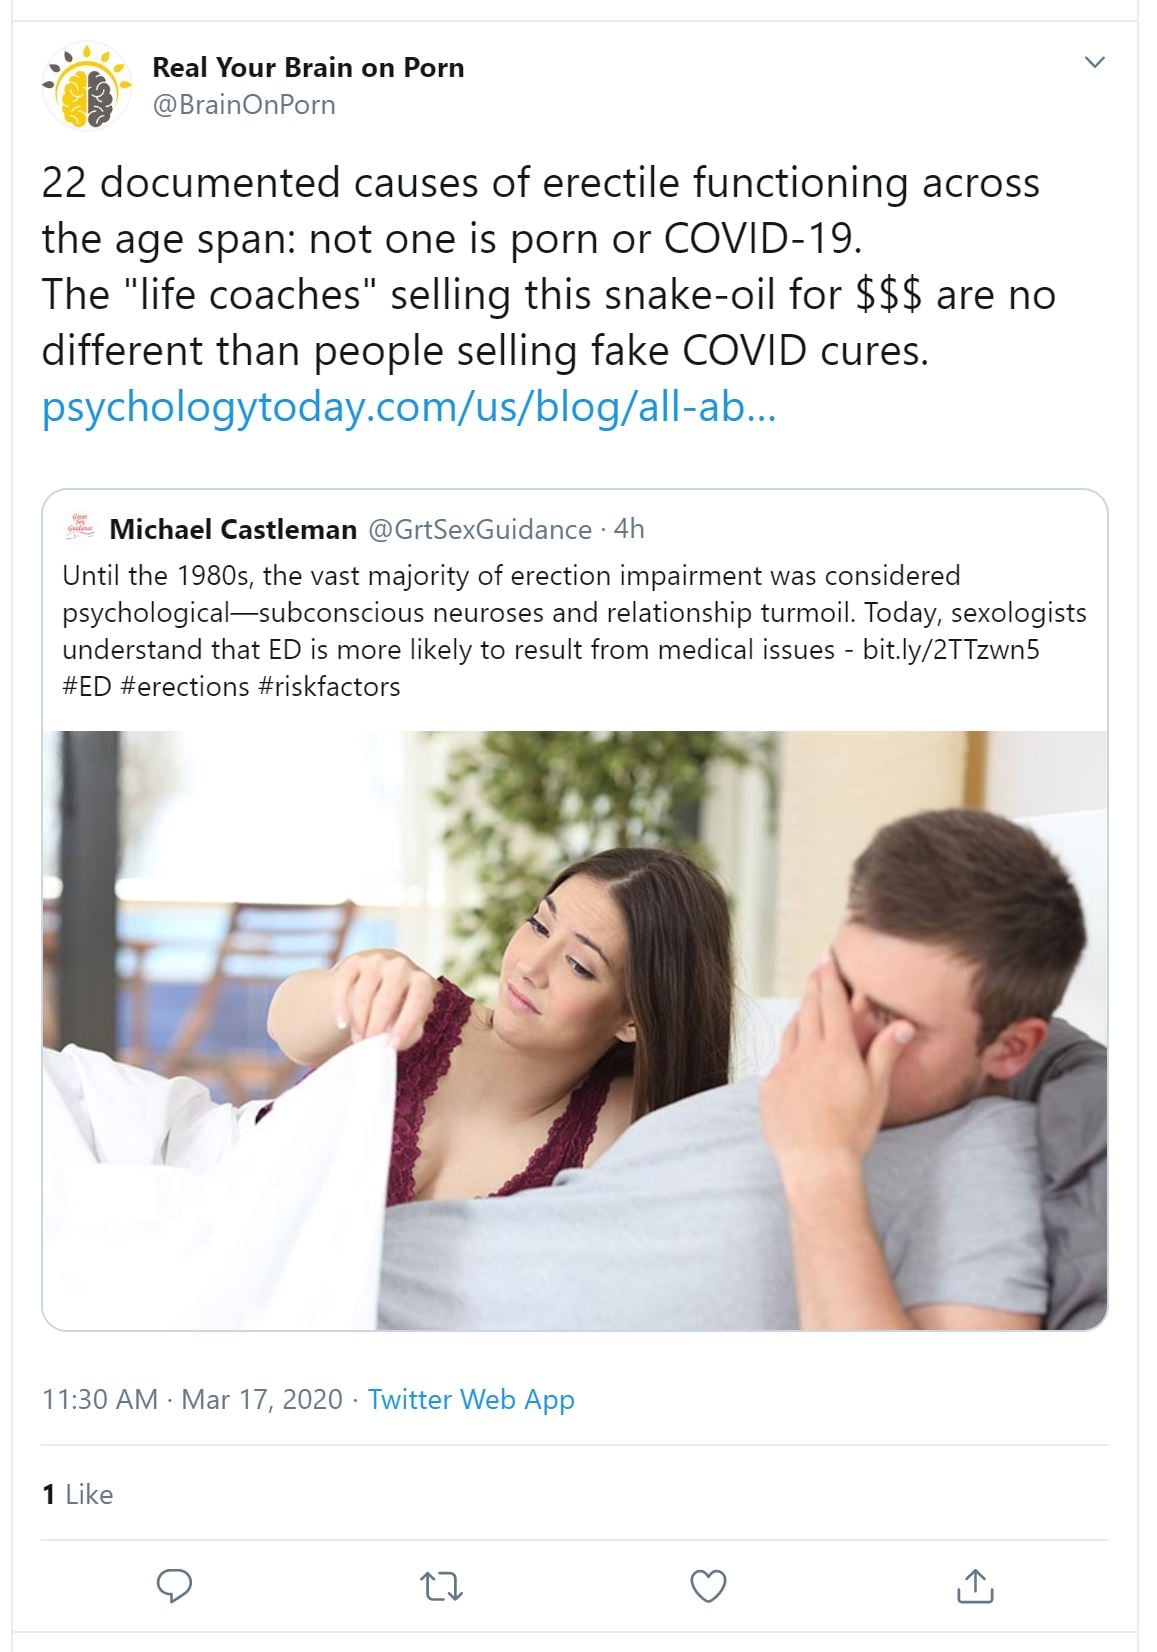The width and height of the screenshot is (1157, 1652).
Task: View the 1 Like count
Action: (x=78, y=1494)
